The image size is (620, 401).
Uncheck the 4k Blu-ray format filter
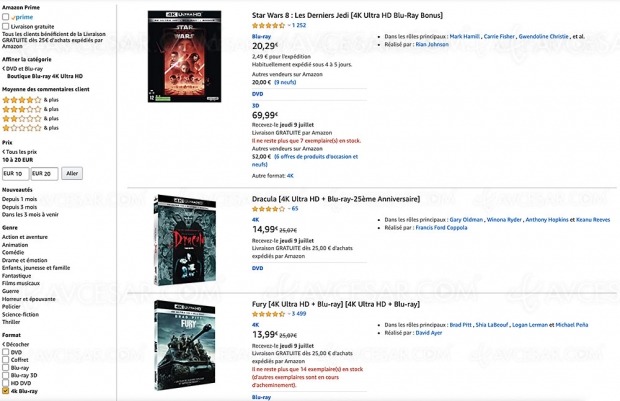(x=6, y=390)
